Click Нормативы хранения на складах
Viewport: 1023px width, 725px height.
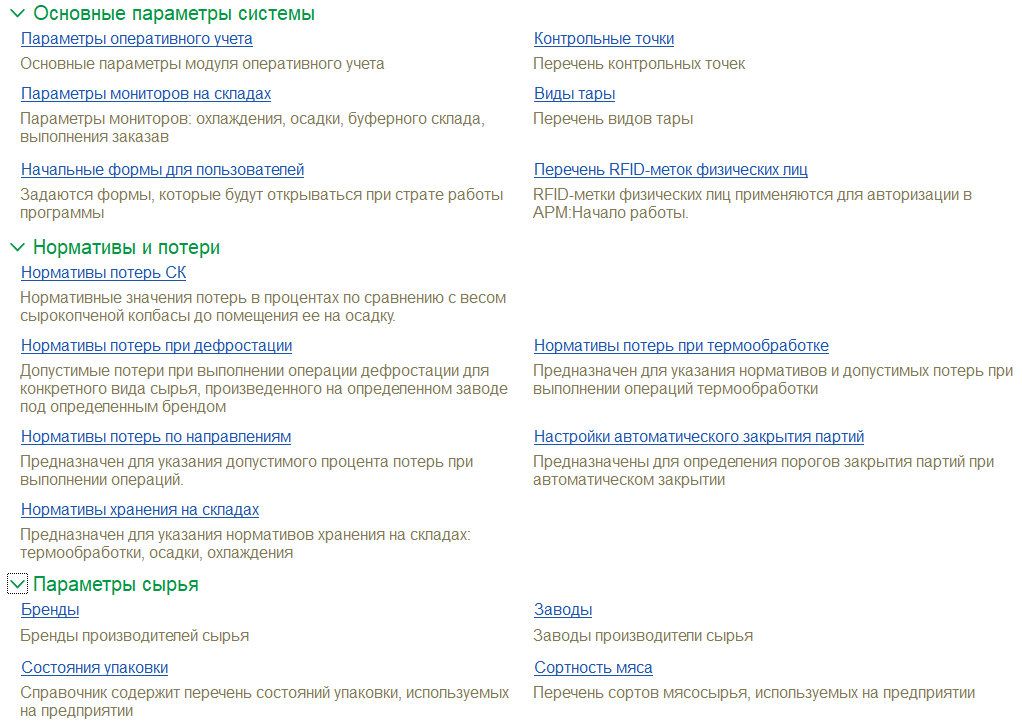click(x=140, y=510)
